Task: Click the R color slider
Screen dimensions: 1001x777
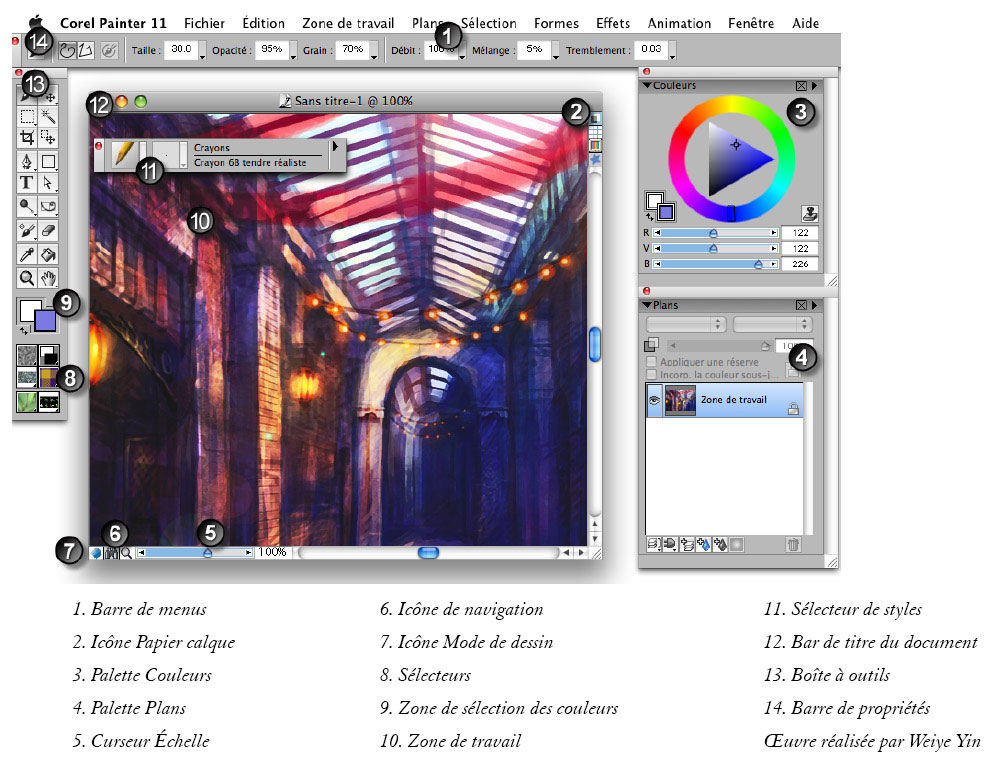Action: [715, 233]
